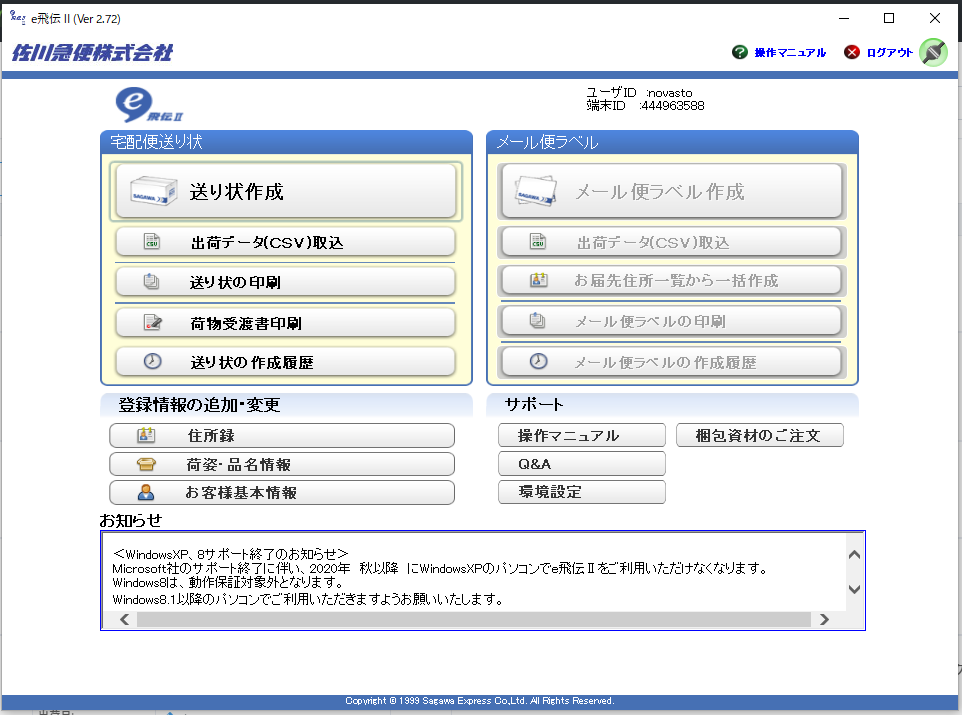Click the メール便ラベル panel header
The image size is (962, 715).
click(672, 142)
